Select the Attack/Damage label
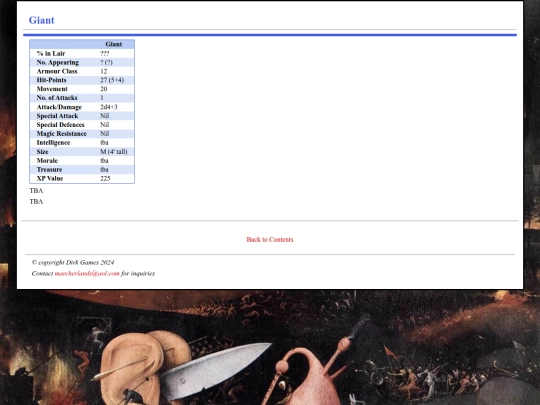 (x=59, y=107)
